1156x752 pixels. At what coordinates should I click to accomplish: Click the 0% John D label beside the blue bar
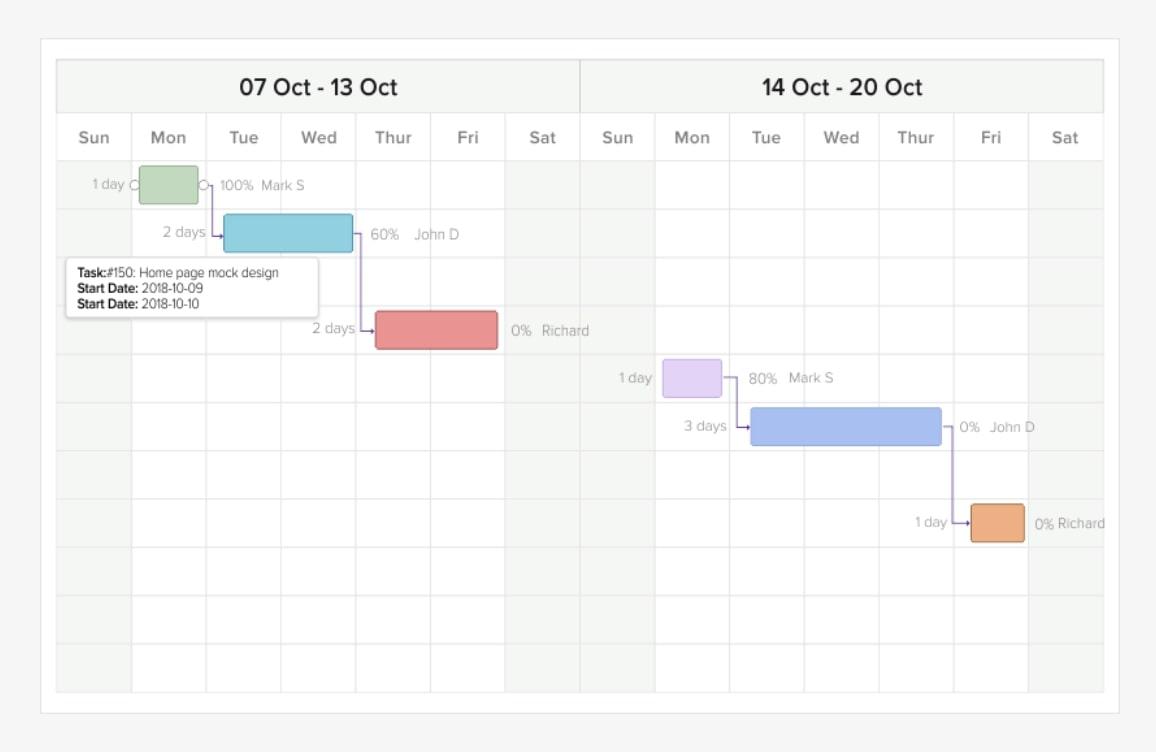996,427
